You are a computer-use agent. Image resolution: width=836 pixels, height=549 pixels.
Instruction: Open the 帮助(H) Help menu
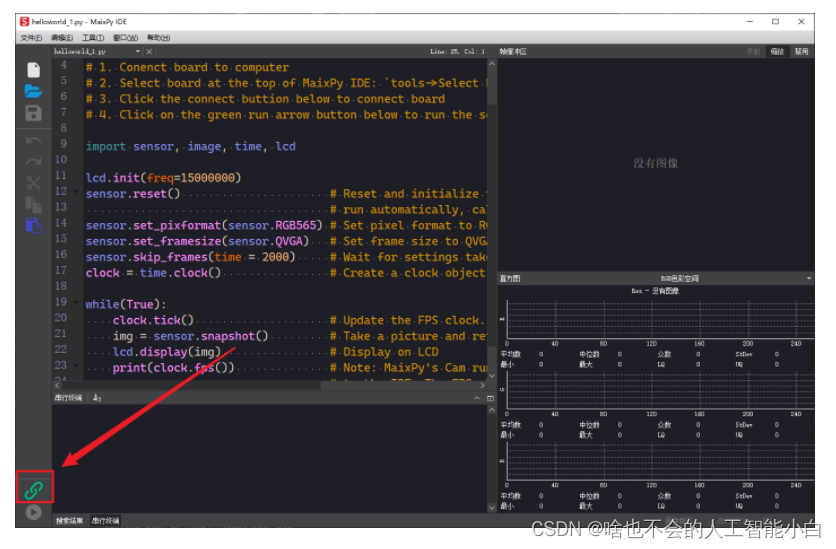[x=158, y=38]
